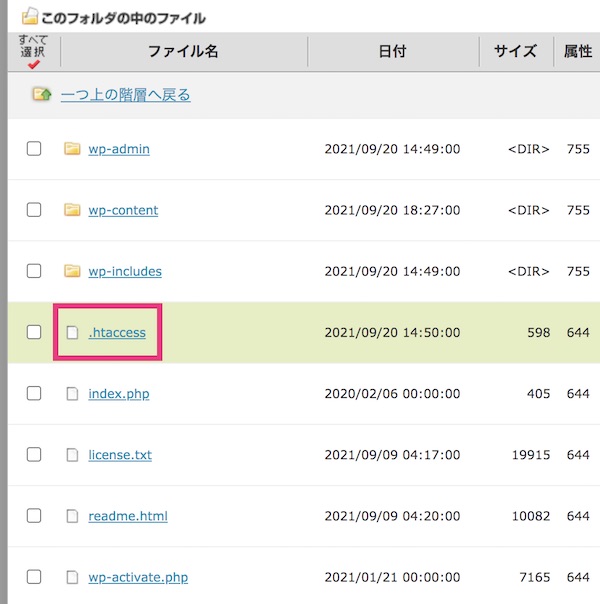Open the wp-content folder link
The width and height of the screenshot is (600, 604).
123,210
